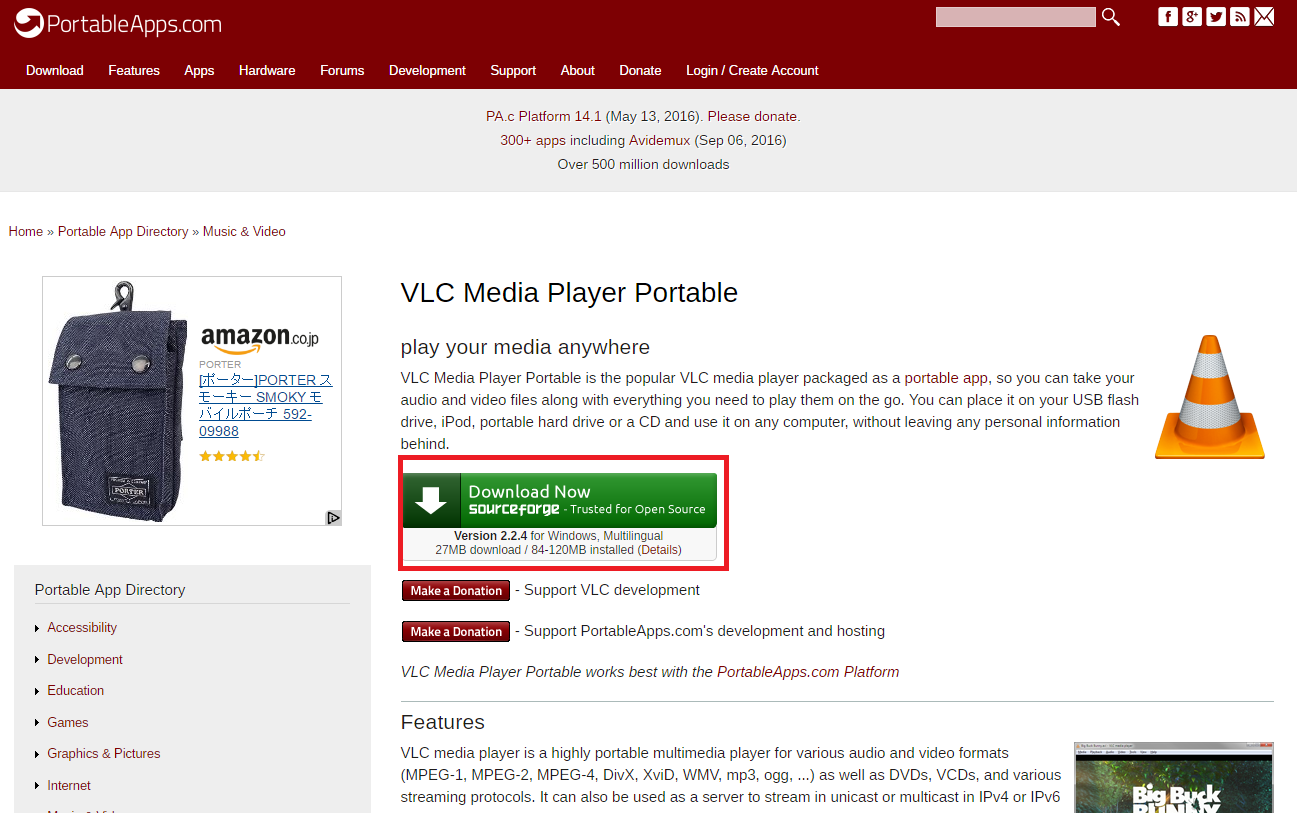Screen dimensions: 1297x813
Task: Open the PortableApps.com Platform link
Action: 808,672
